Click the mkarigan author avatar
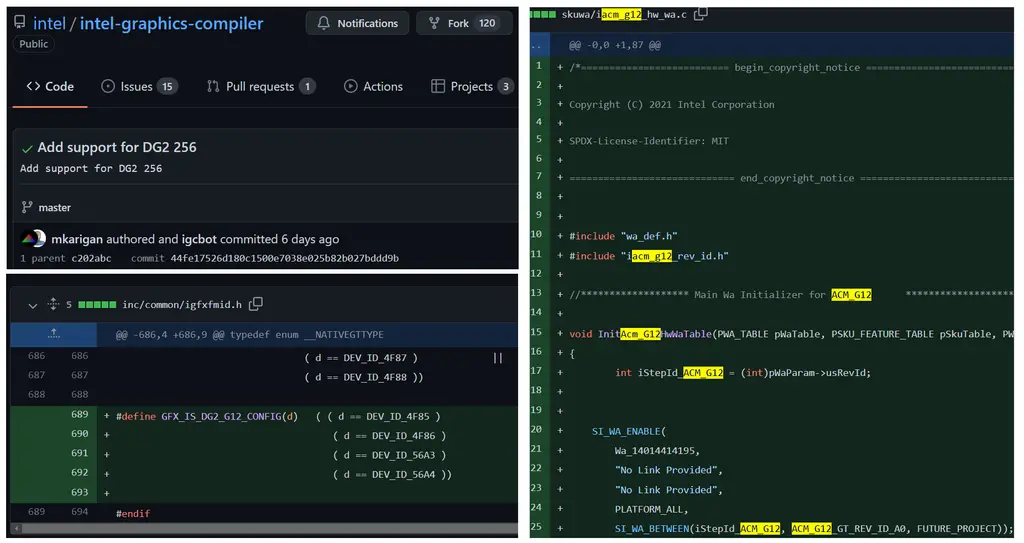The height and width of the screenshot is (543, 1024). click(x=34, y=239)
